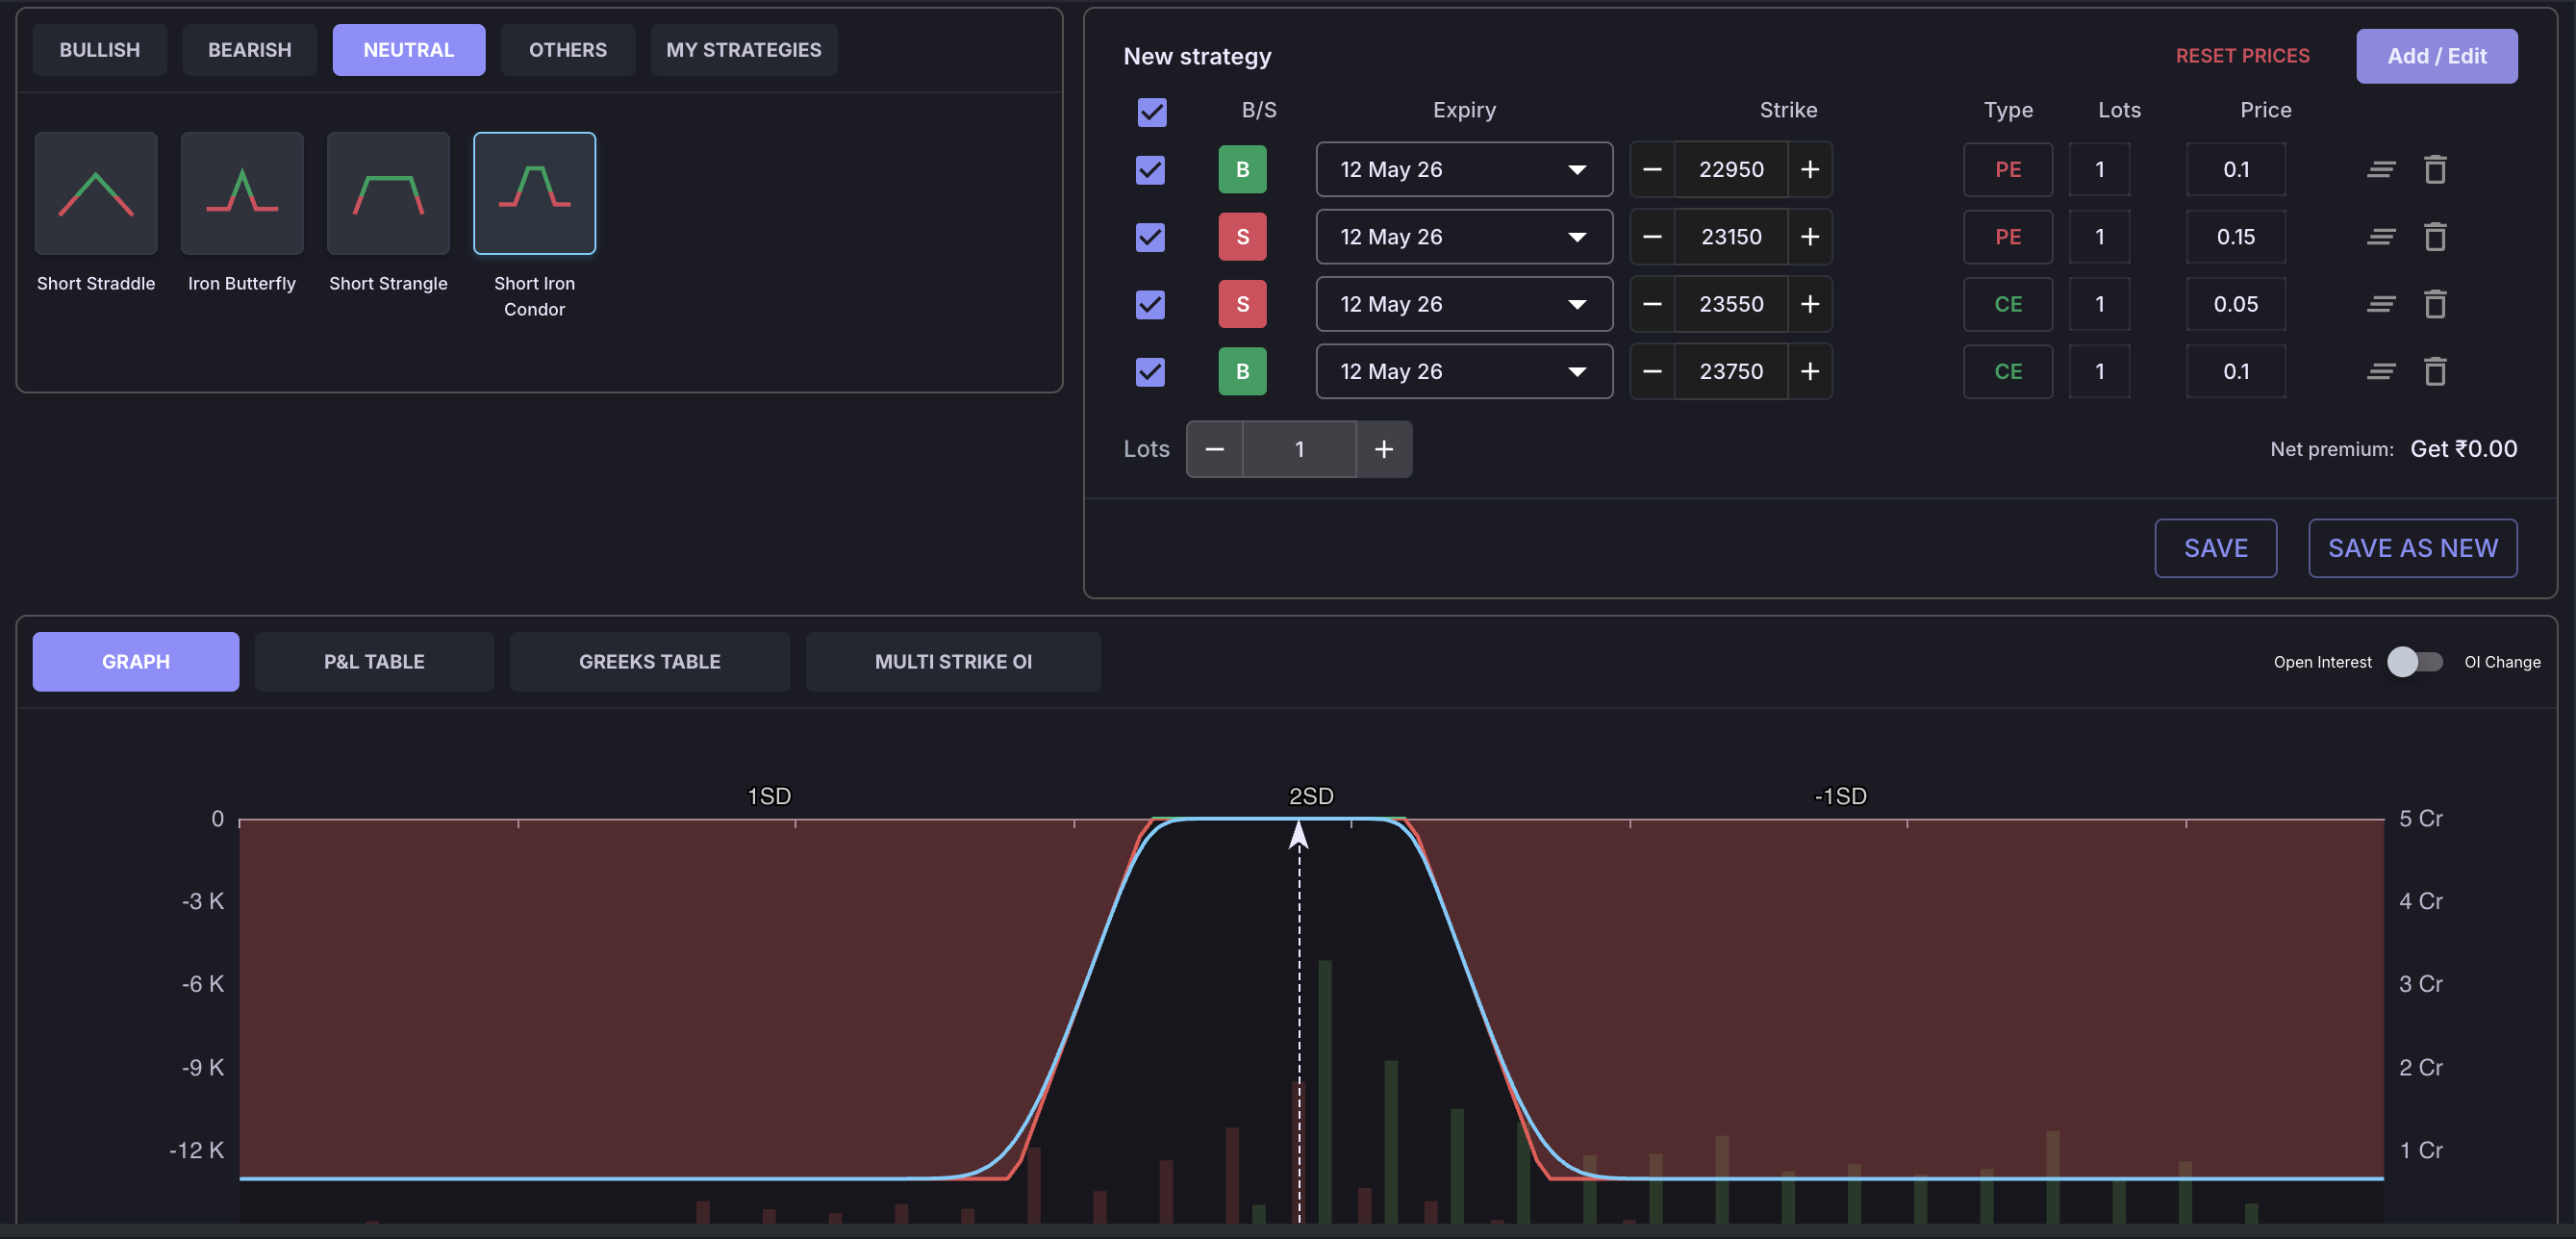Increase overall lots with plus button
The height and width of the screenshot is (1239, 2576).
[1384, 449]
